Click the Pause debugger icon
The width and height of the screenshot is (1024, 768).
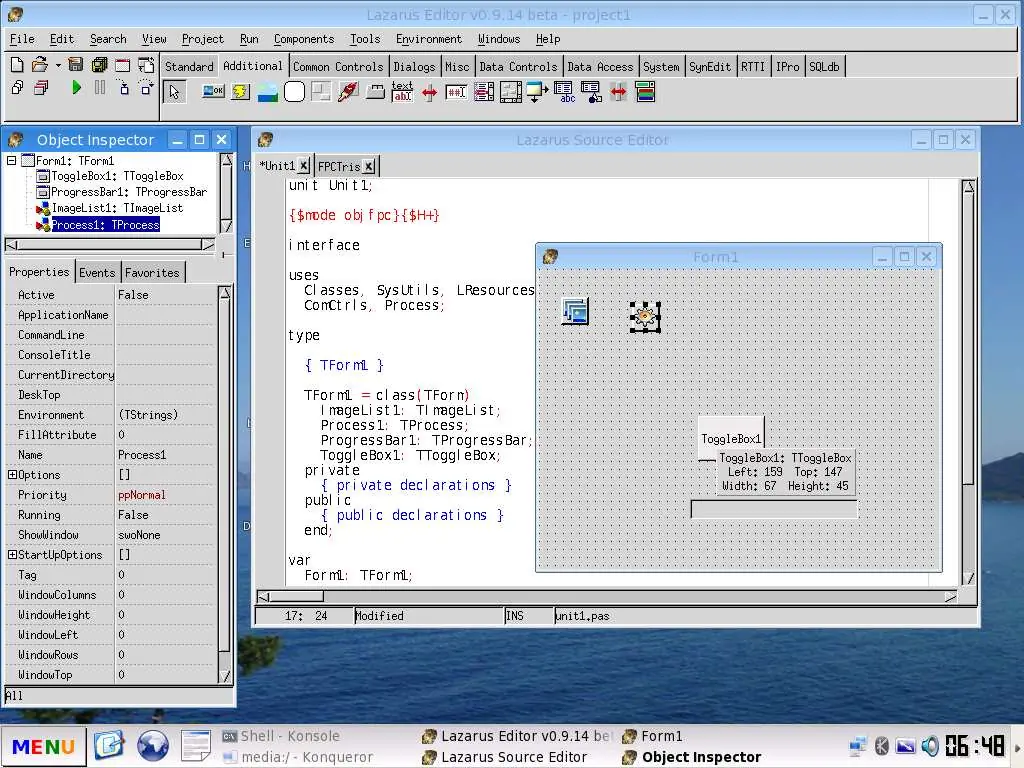pyautogui.click(x=100, y=88)
